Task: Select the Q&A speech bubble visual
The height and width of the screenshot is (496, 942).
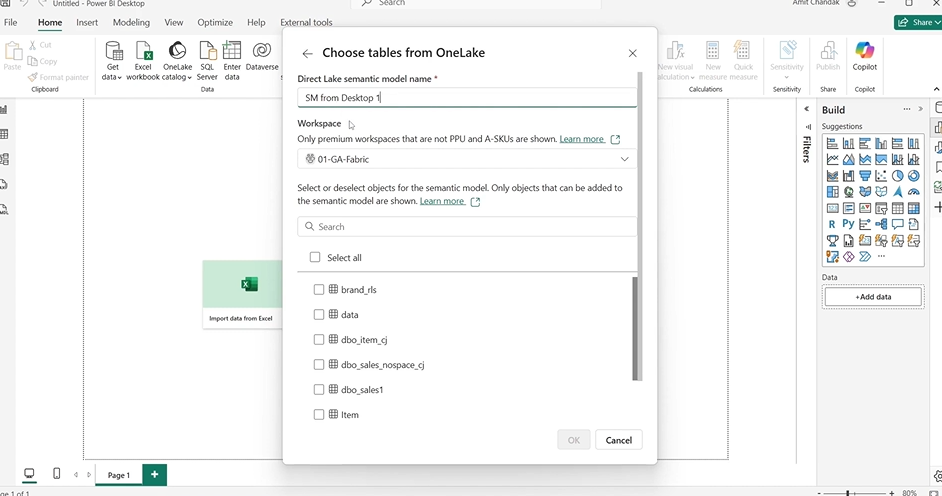Action: (897, 225)
